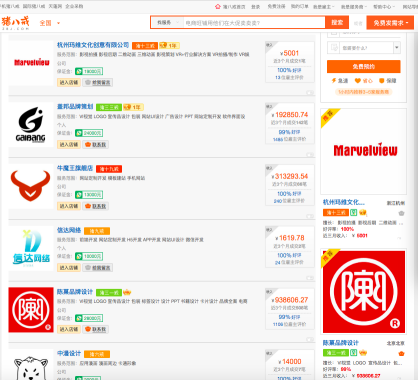Open 杭州玛维文化... link under sidebar ad
The width and height of the screenshot is (418, 380).
pyautogui.click(x=344, y=202)
